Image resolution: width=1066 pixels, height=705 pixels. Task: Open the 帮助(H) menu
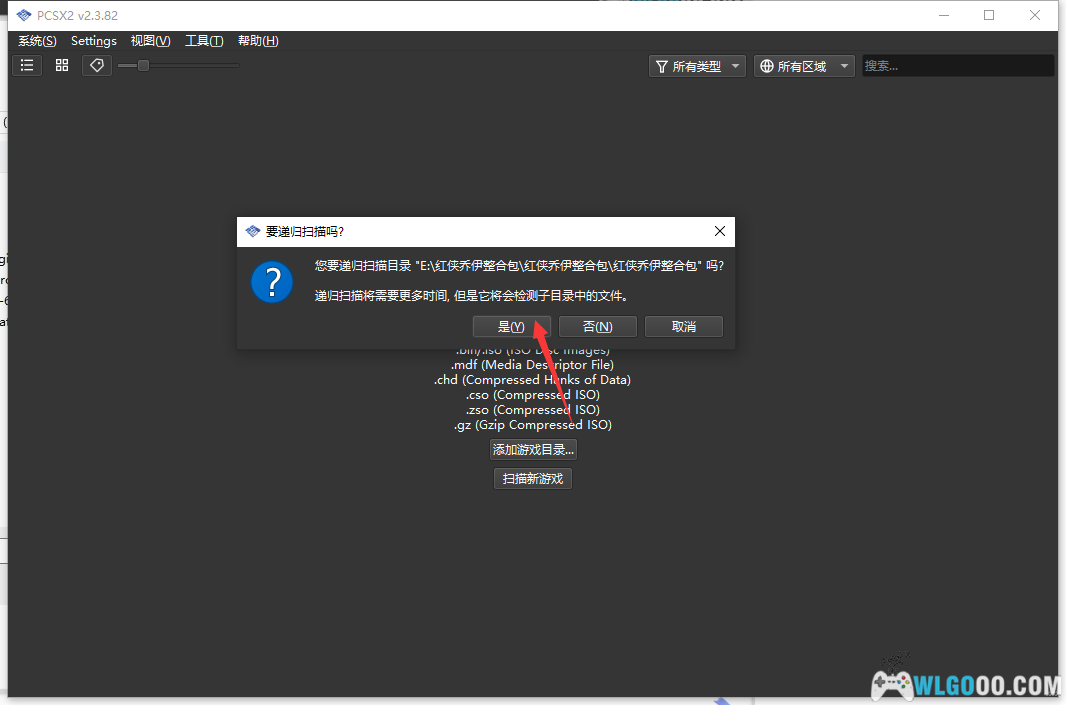pyautogui.click(x=258, y=41)
